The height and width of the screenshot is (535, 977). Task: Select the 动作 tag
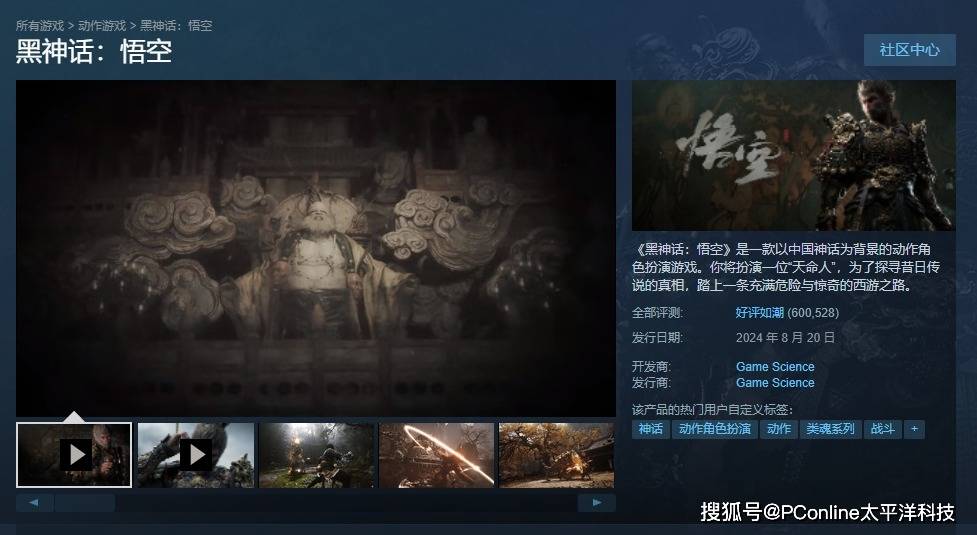click(779, 429)
